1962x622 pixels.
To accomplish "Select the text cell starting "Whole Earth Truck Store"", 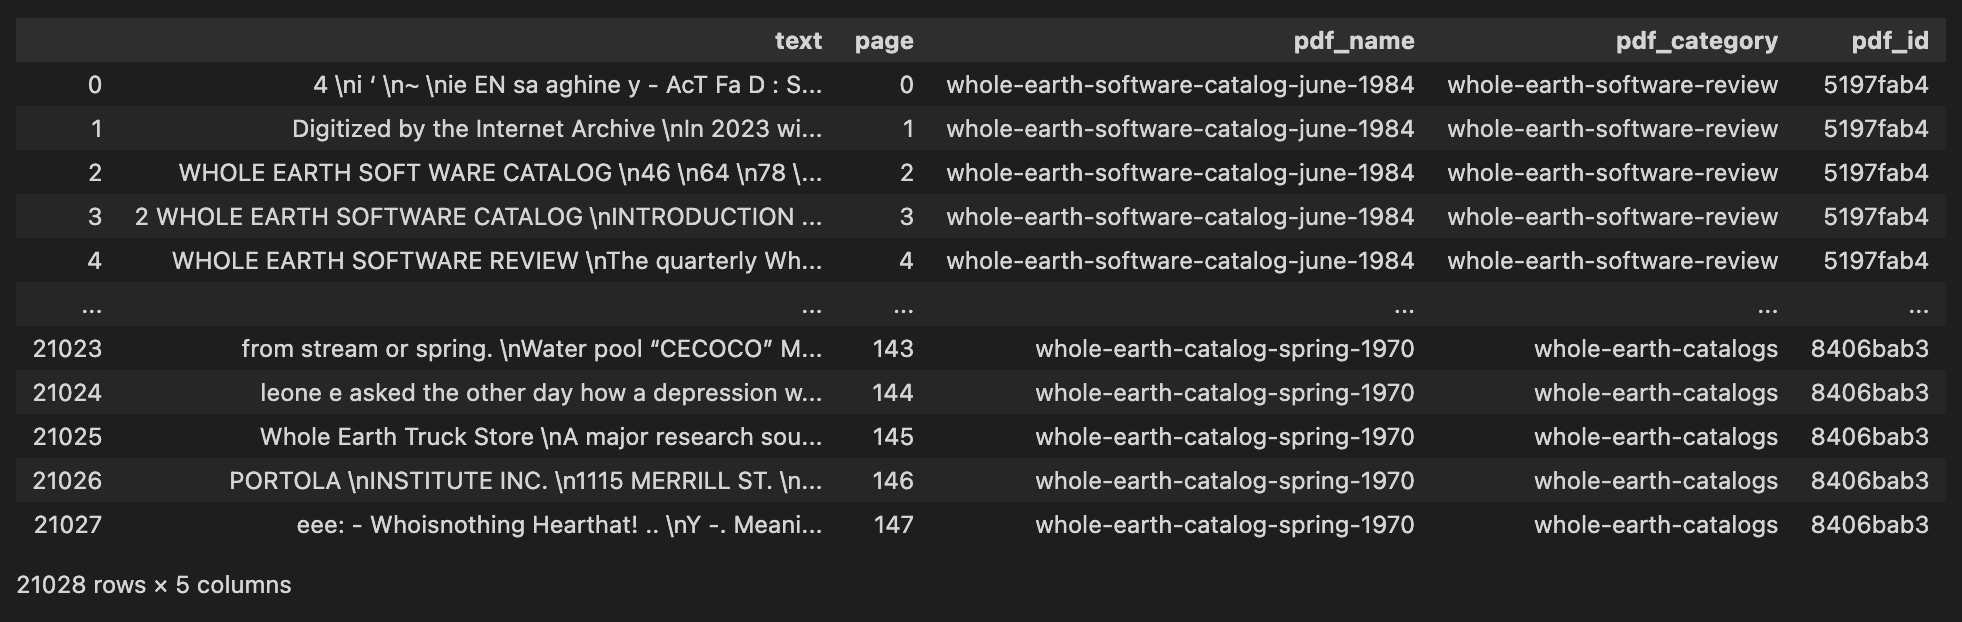I will point(540,437).
